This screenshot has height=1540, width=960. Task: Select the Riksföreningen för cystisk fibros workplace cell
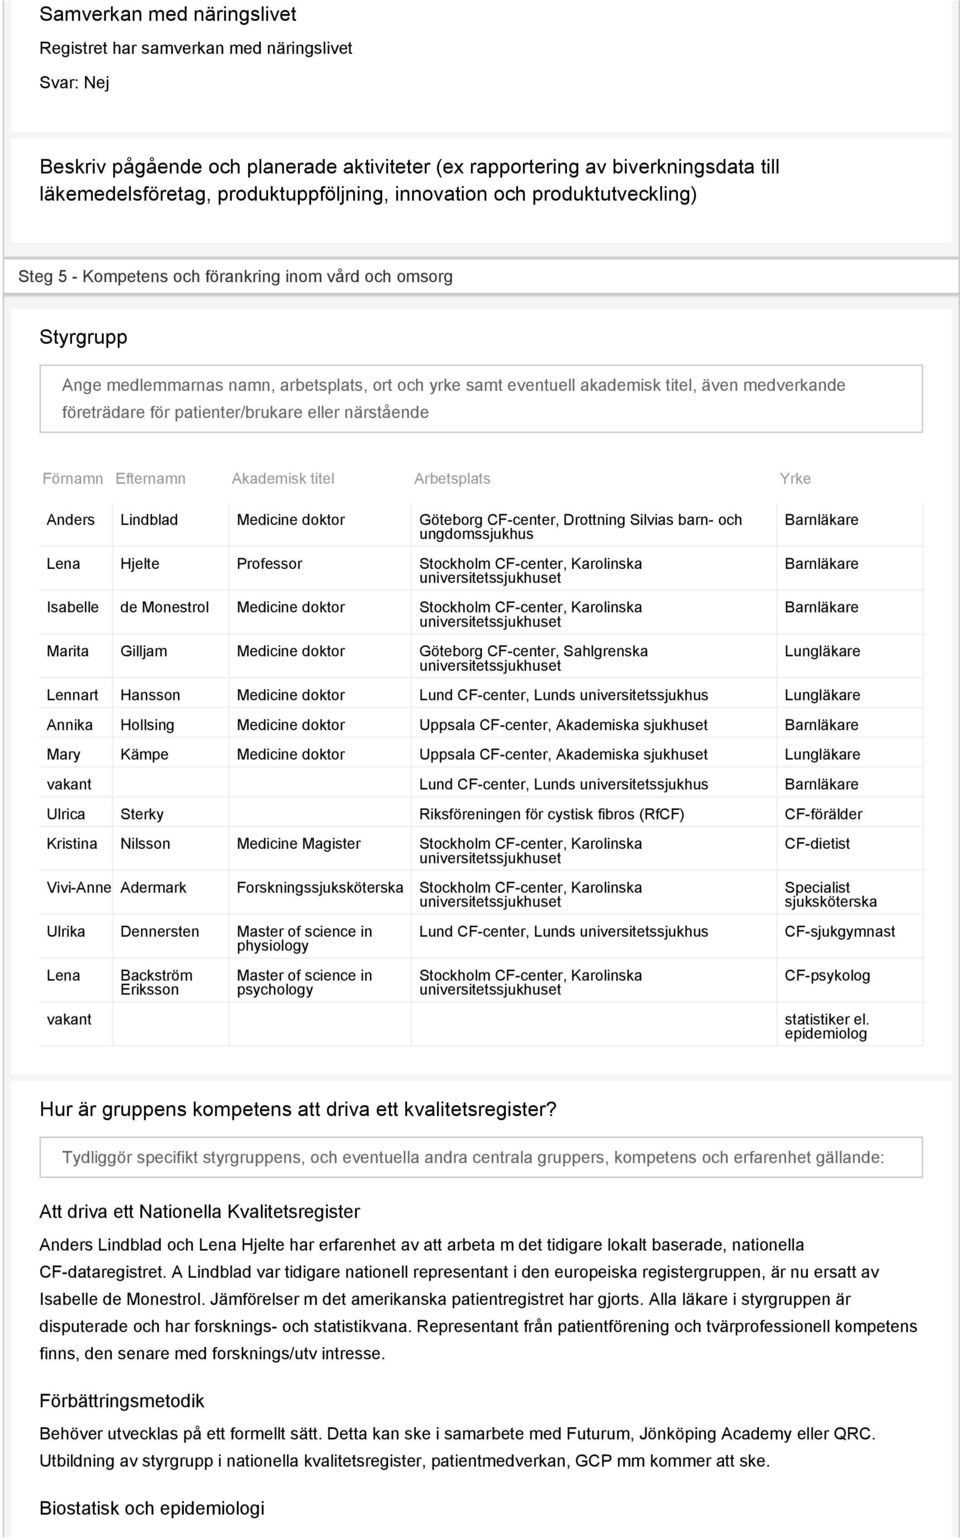(x=594, y=814)
